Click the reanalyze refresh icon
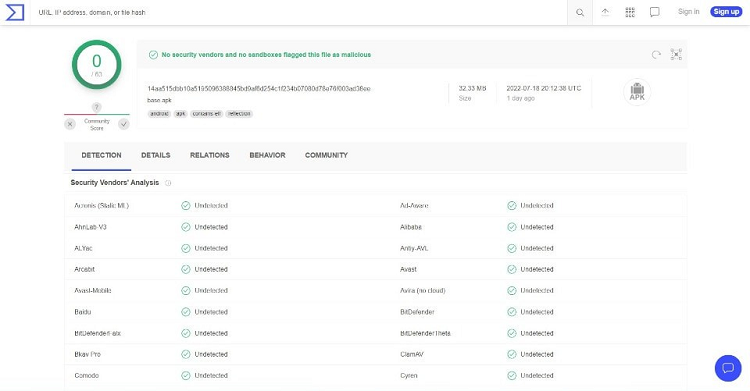 (656, 55)
